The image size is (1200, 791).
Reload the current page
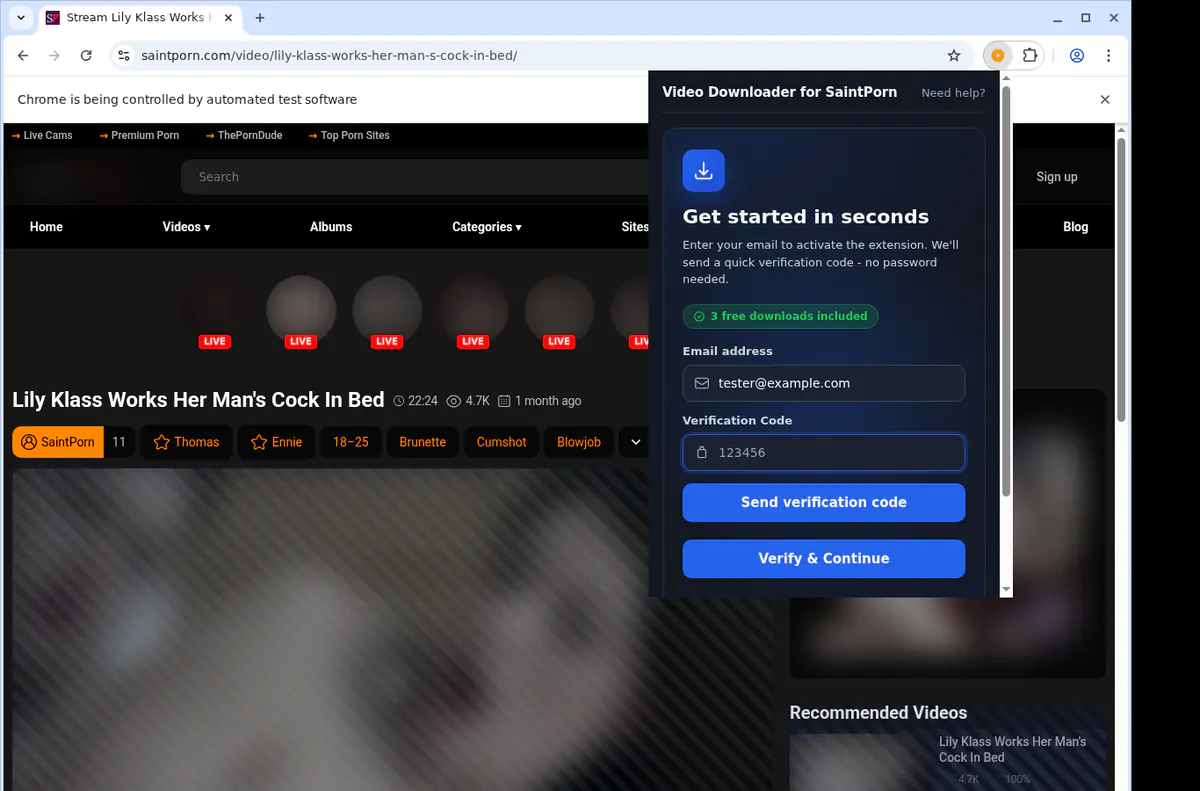coord(86,56)
